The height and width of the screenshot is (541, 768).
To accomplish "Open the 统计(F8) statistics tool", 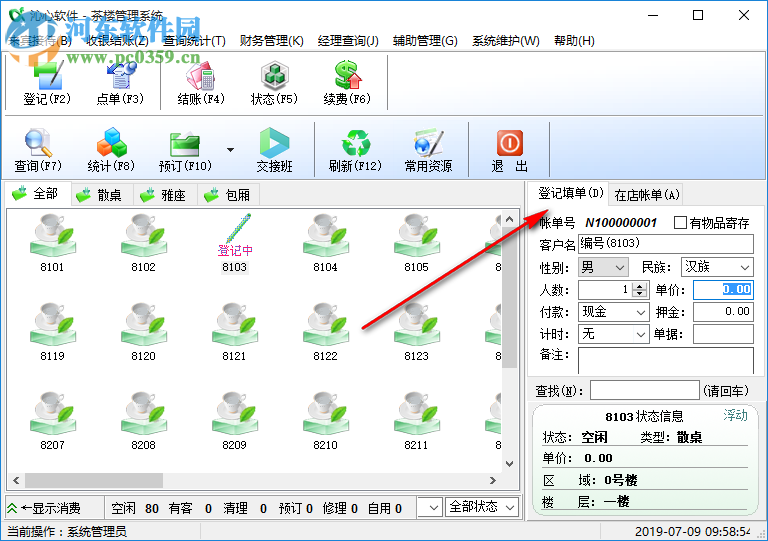I will (x=111, y=150).
